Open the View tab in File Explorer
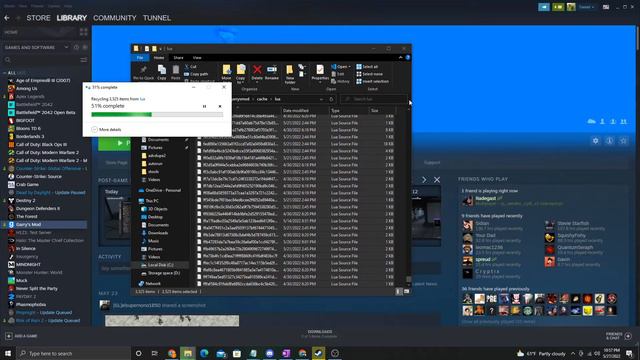Screen dimensions: 640x360 point(197,58)
